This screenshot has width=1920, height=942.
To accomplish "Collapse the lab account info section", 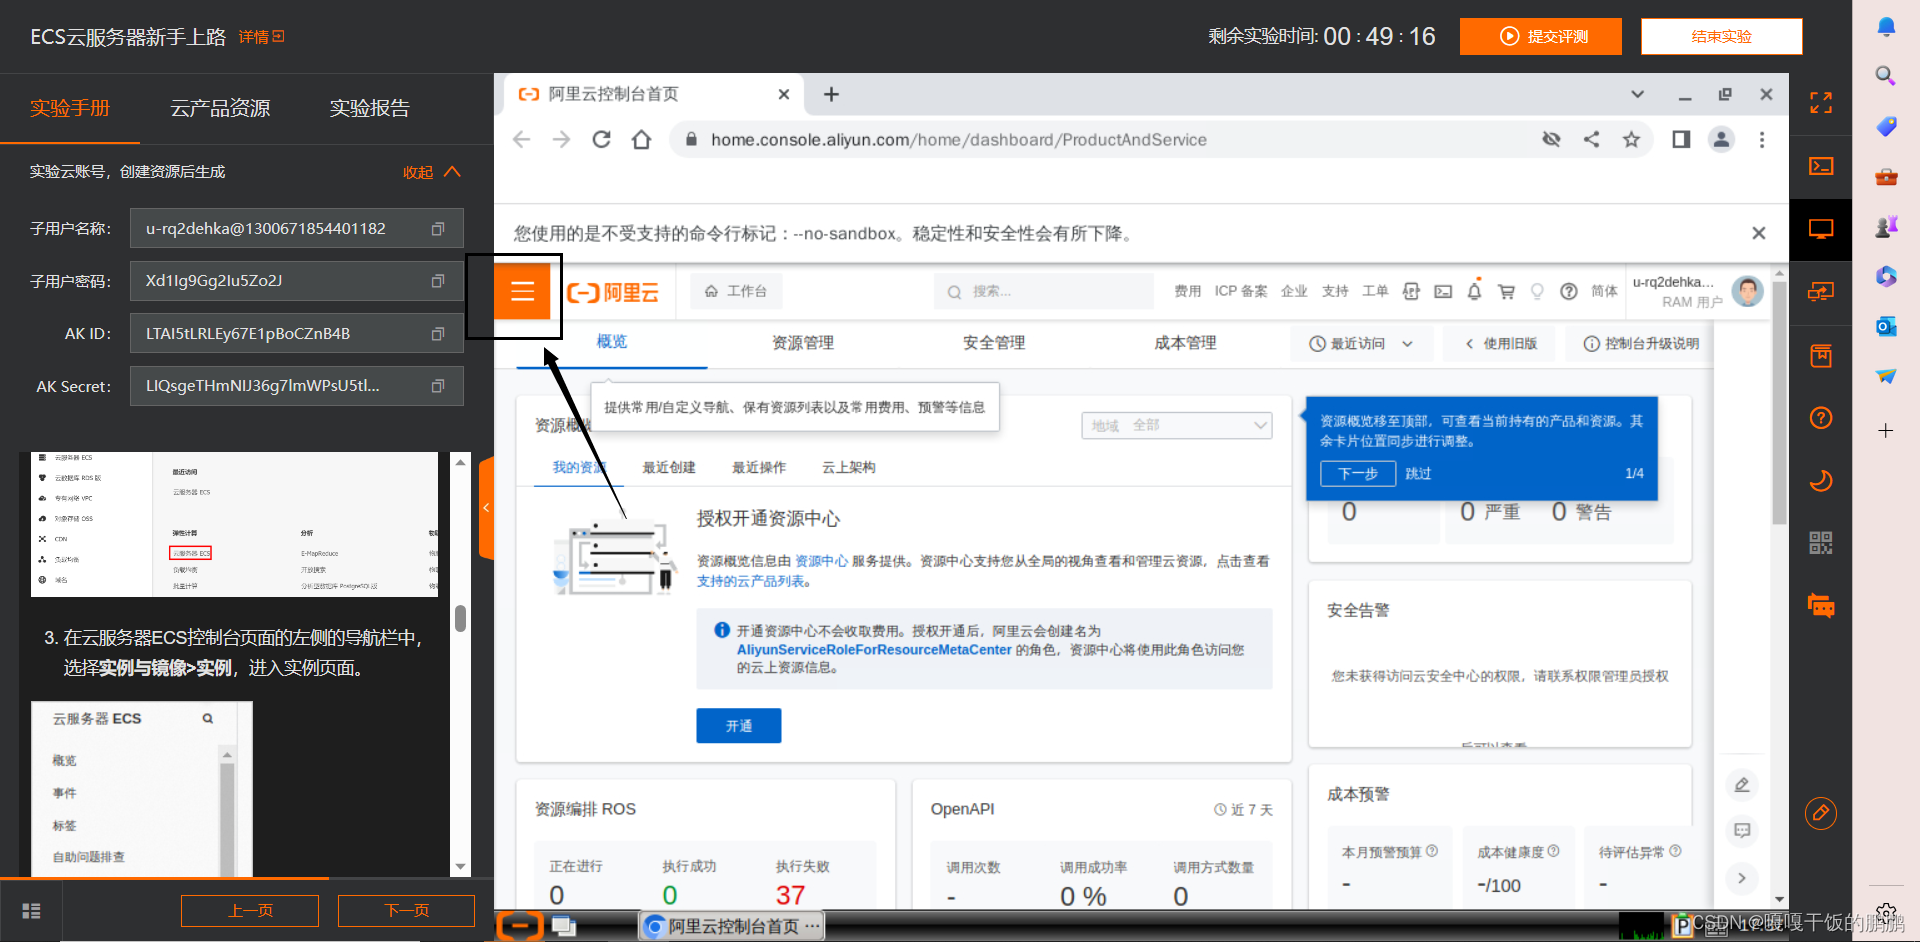I will tap(432, 172).
